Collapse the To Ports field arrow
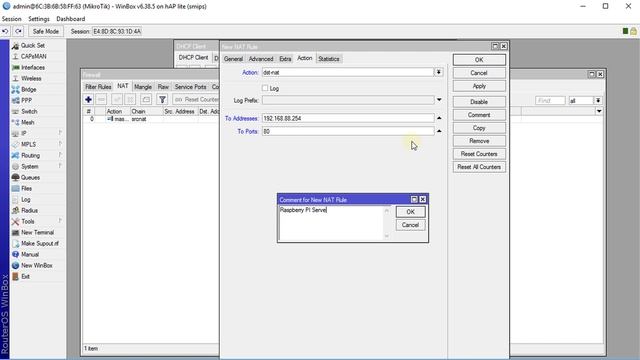The width and height of the screenshot is (640, 360). (439, 131)
